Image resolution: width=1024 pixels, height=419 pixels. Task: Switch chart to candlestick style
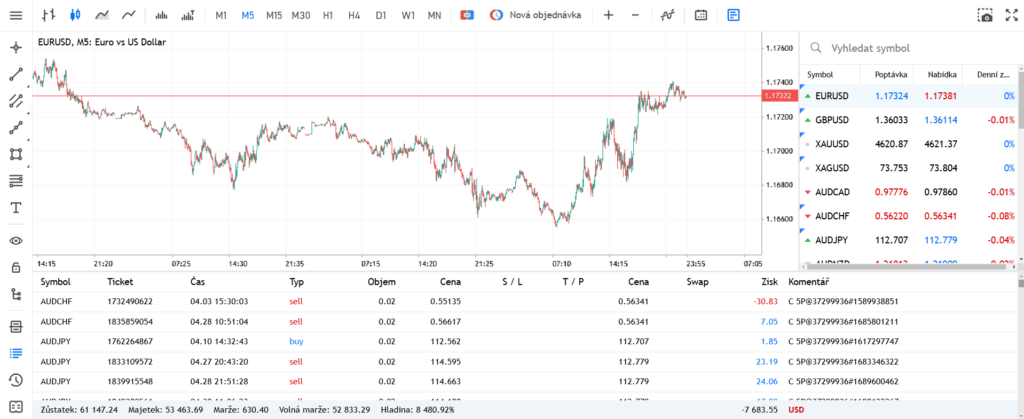tap(74, 15)
